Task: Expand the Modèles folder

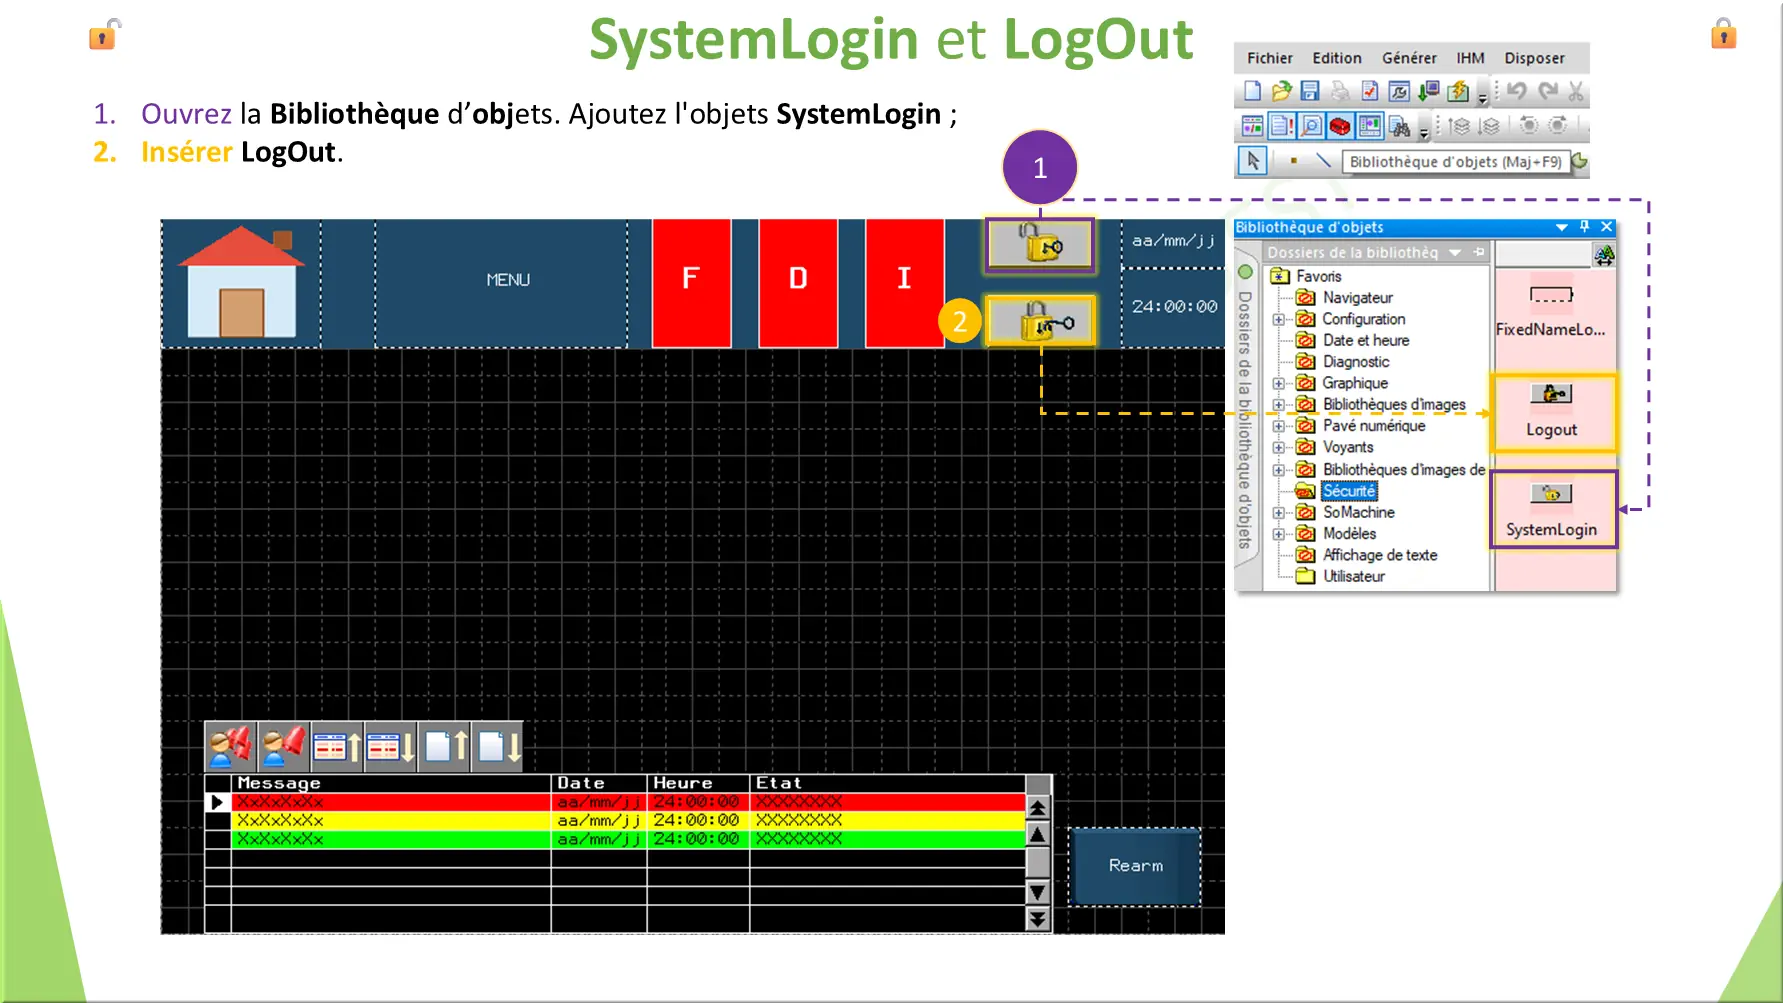Action: 1278,534
